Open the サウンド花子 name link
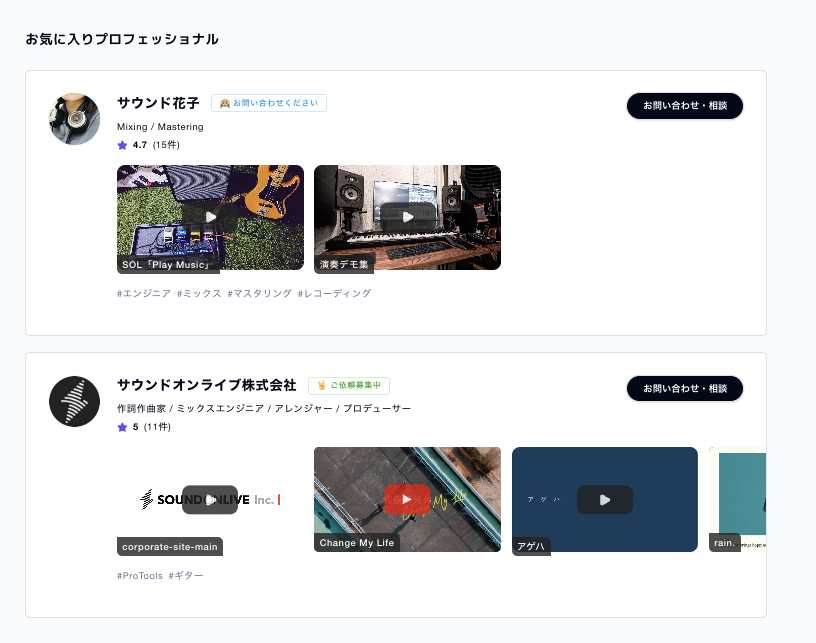The width and height of the screenshot is (816, 643). pos(158,103)
